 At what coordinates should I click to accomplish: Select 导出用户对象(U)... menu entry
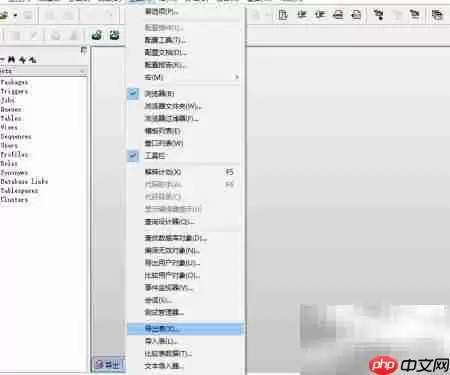pyautogui.click(x=184, y=263)
